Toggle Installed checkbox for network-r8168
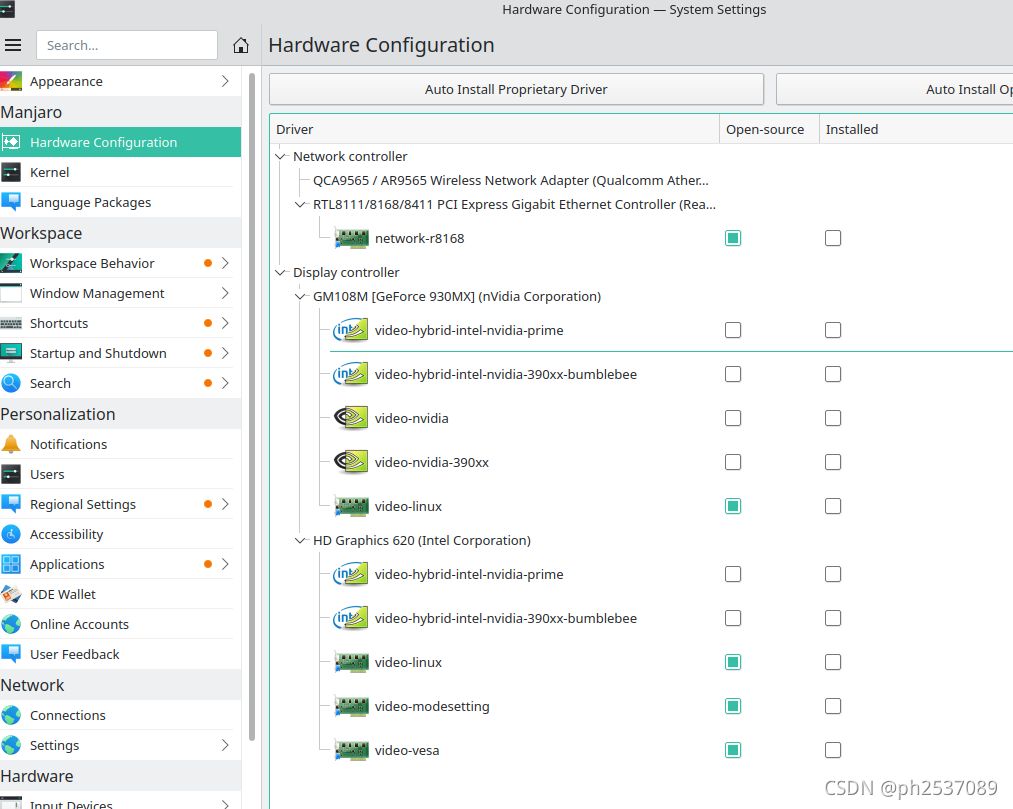1013x809 pixels. click(x=833, y=238)
